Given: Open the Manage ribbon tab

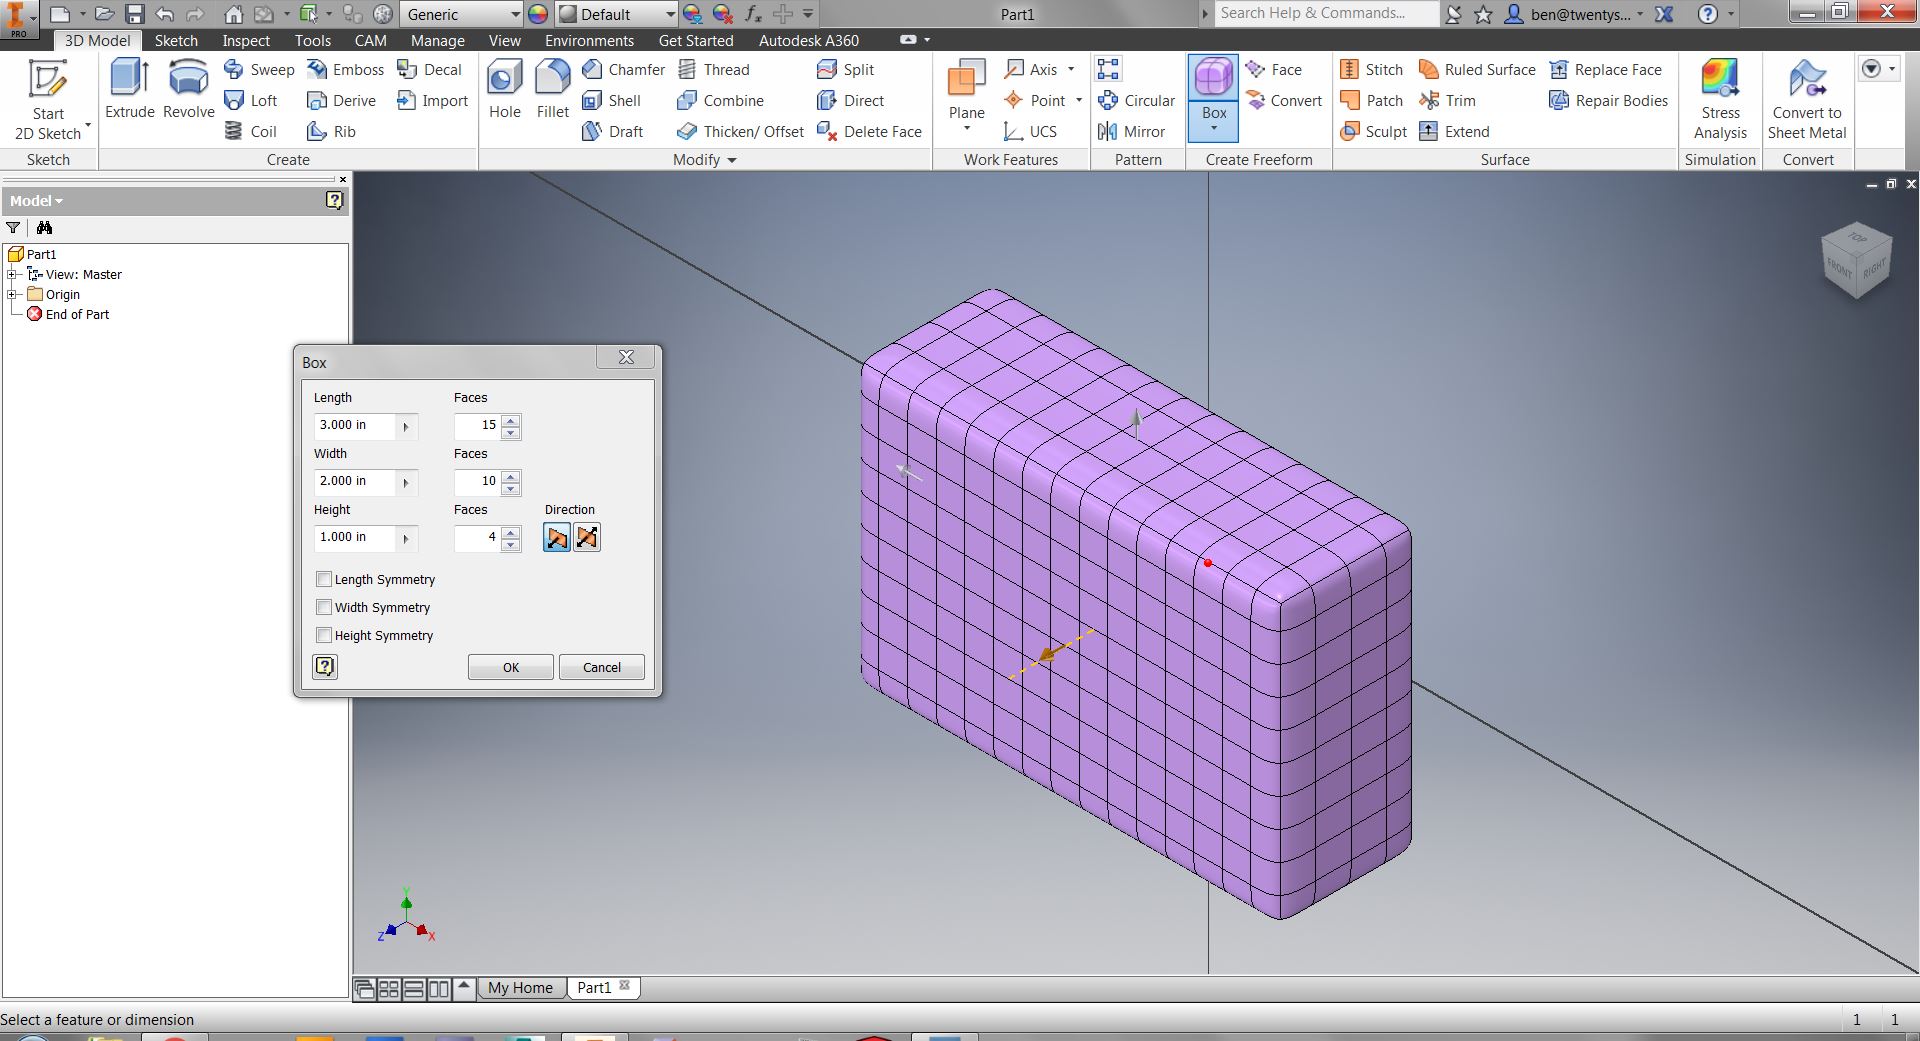Looking at the screenshot, I should pyautogui.click(x=438, y=40).
